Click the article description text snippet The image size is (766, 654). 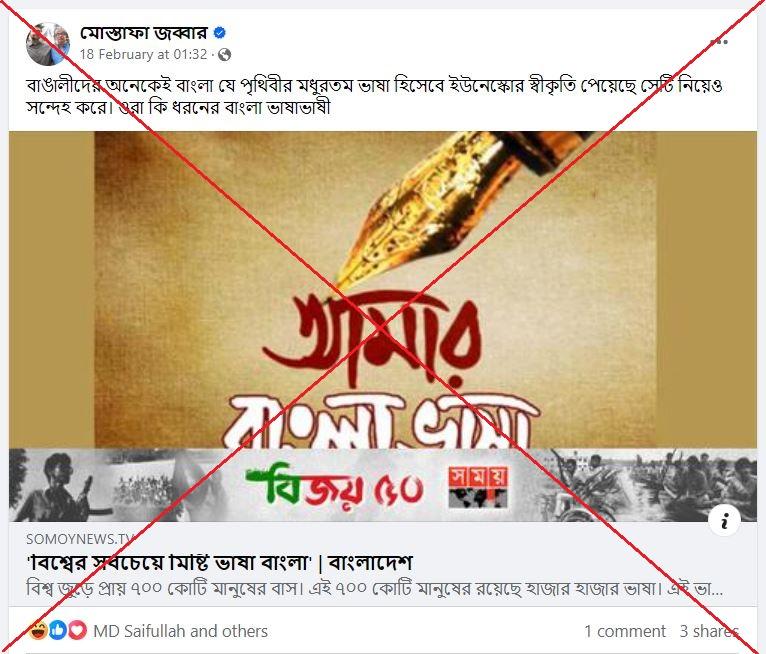(375, 589)
